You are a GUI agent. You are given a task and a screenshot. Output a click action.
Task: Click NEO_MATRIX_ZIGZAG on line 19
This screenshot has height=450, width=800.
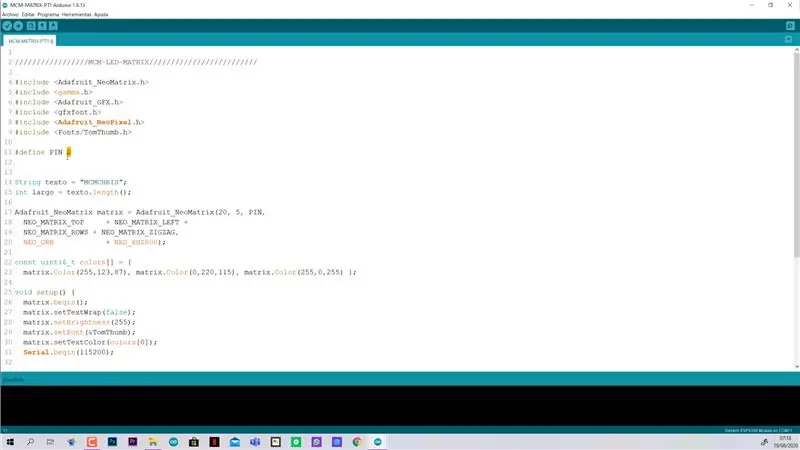click(139, 232)
